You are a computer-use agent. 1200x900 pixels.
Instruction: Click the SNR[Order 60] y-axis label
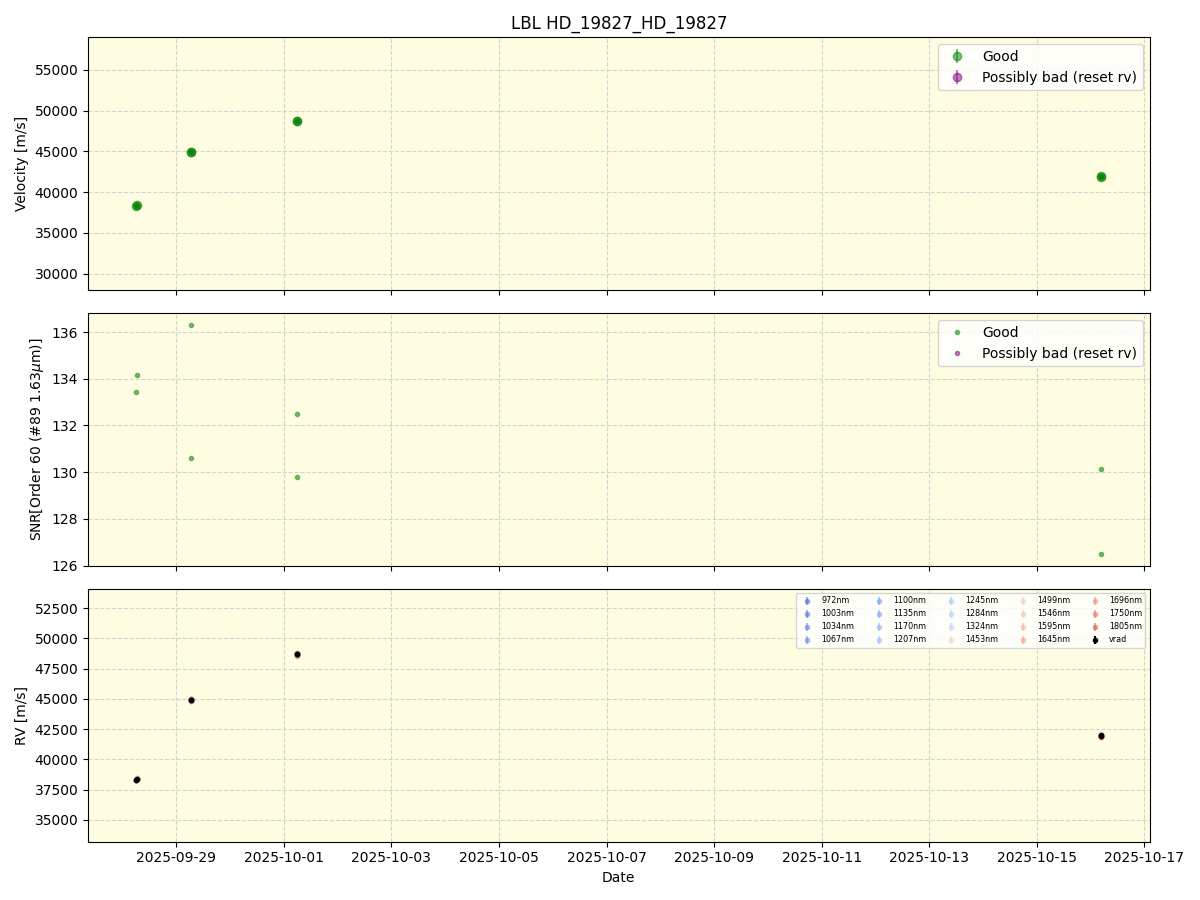35,439
